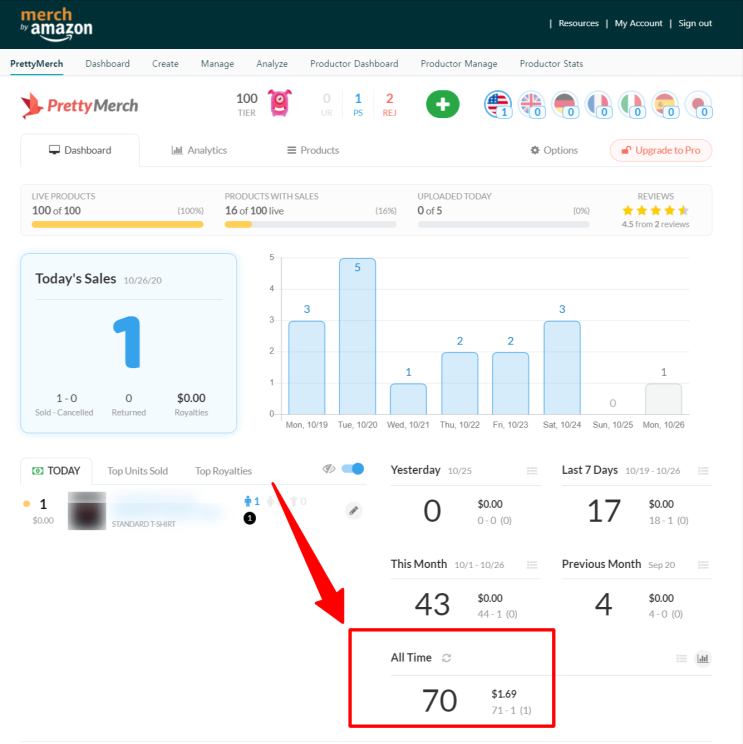Click the blue men's fit icon with 1

[x=251, y=501]
